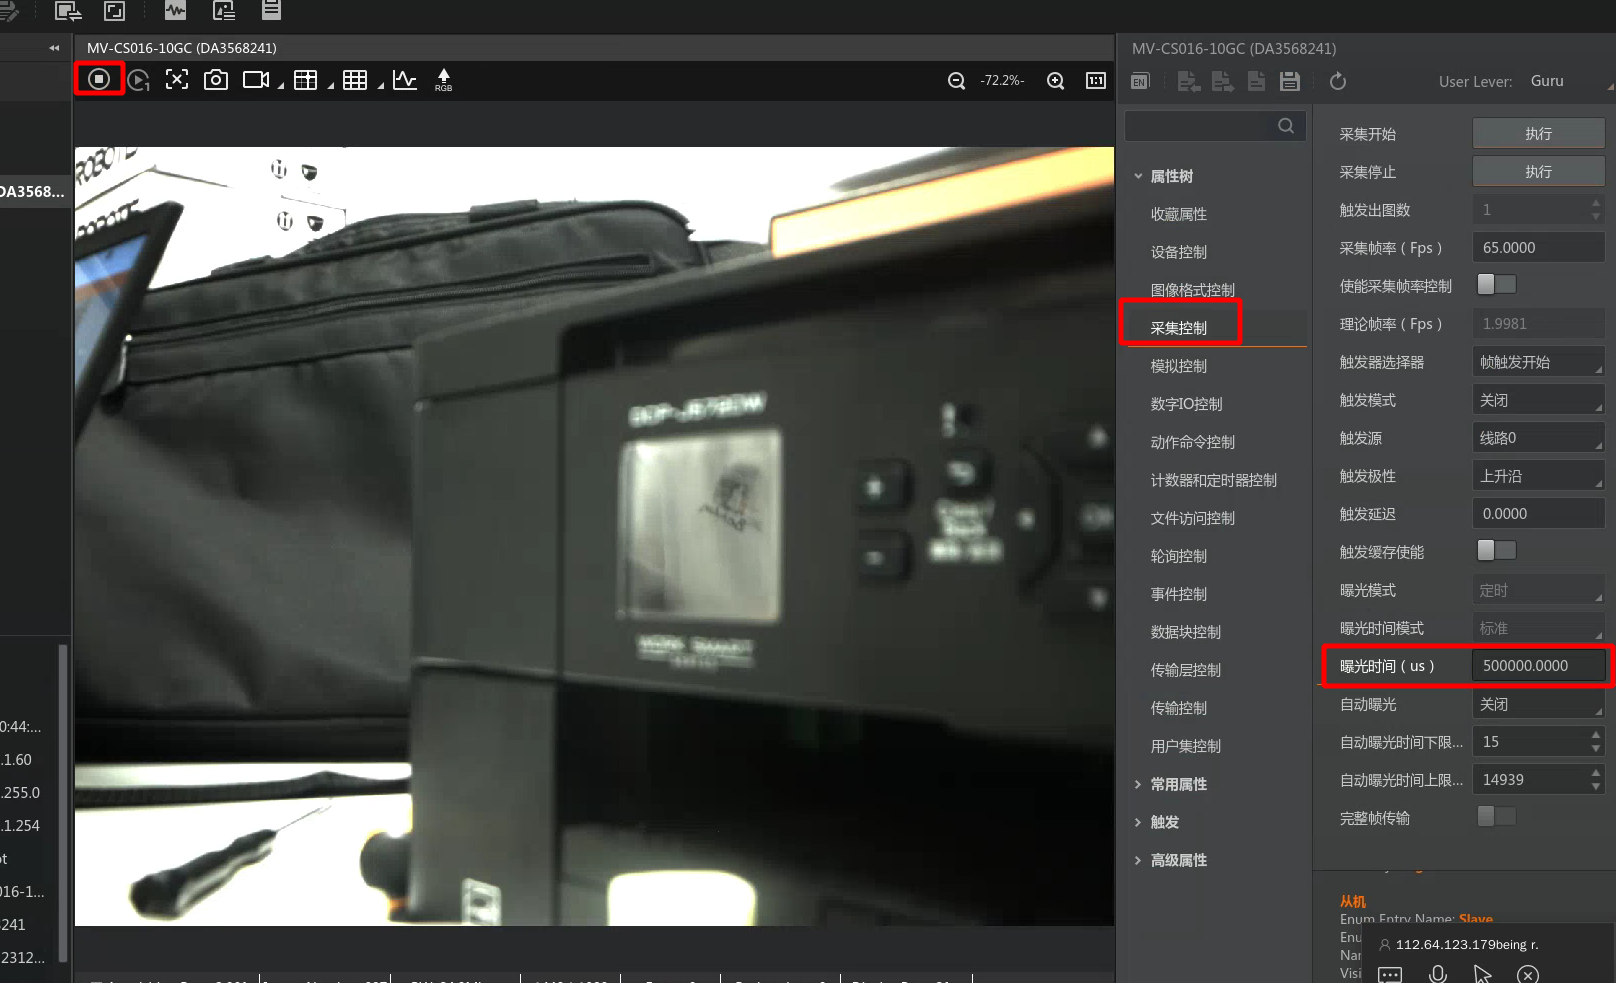The width and height of the screenshot is (1616, 983).
Task: Select 数字IO控制 in the feature tree
Action: (x=1187, y=404)
